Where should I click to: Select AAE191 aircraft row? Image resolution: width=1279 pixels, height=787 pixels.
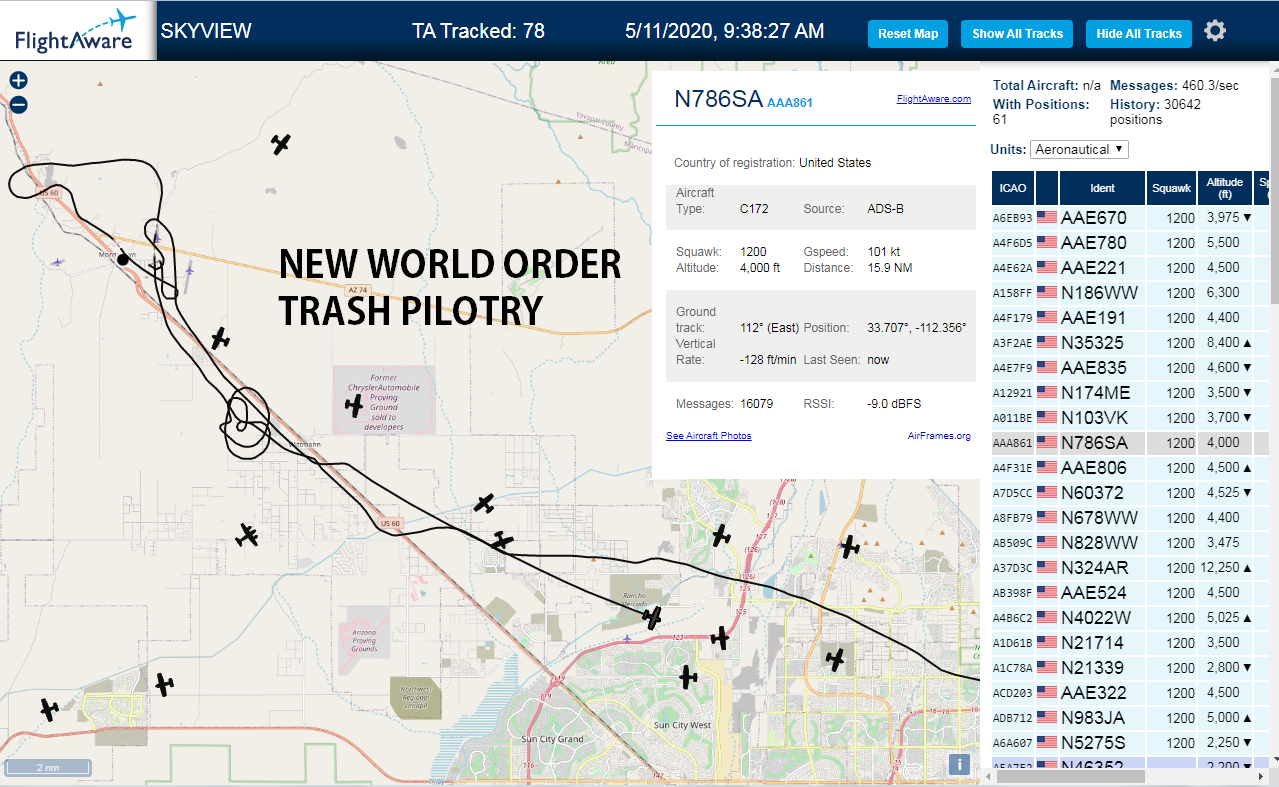tap(1130, 317)
